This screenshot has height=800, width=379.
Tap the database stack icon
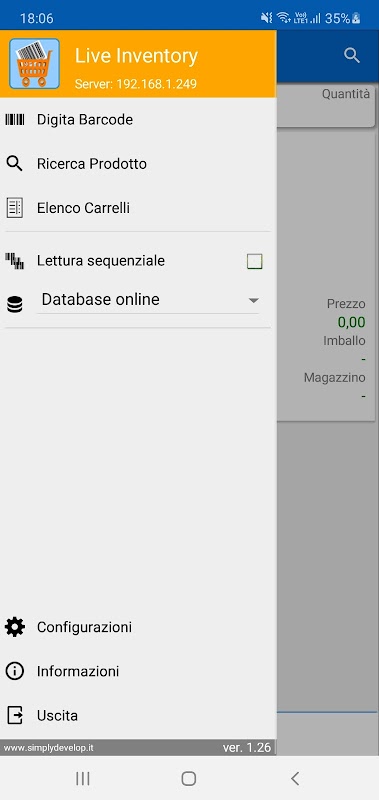(x=14, y=305)
